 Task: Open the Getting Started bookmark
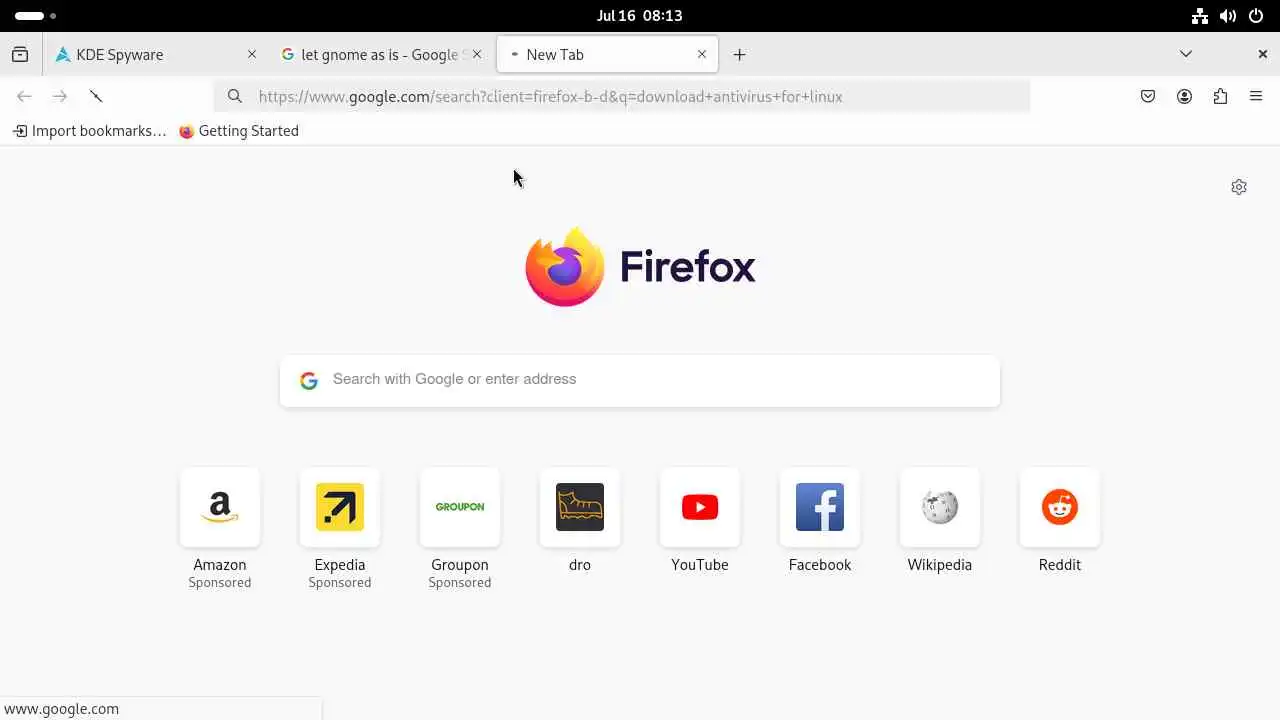pos(239,131)
